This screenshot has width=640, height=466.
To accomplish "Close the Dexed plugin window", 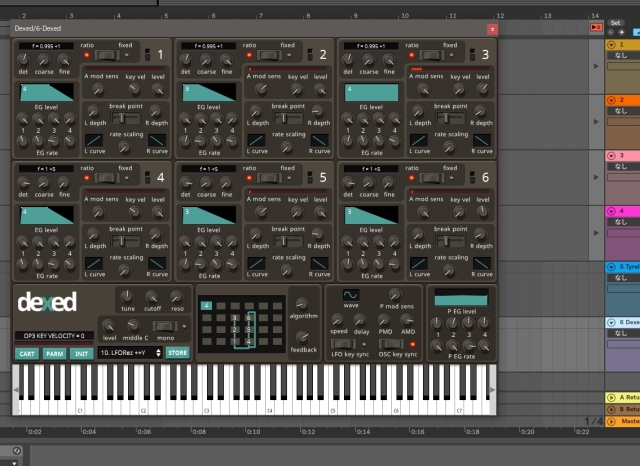I will click(x=491, y=30).
